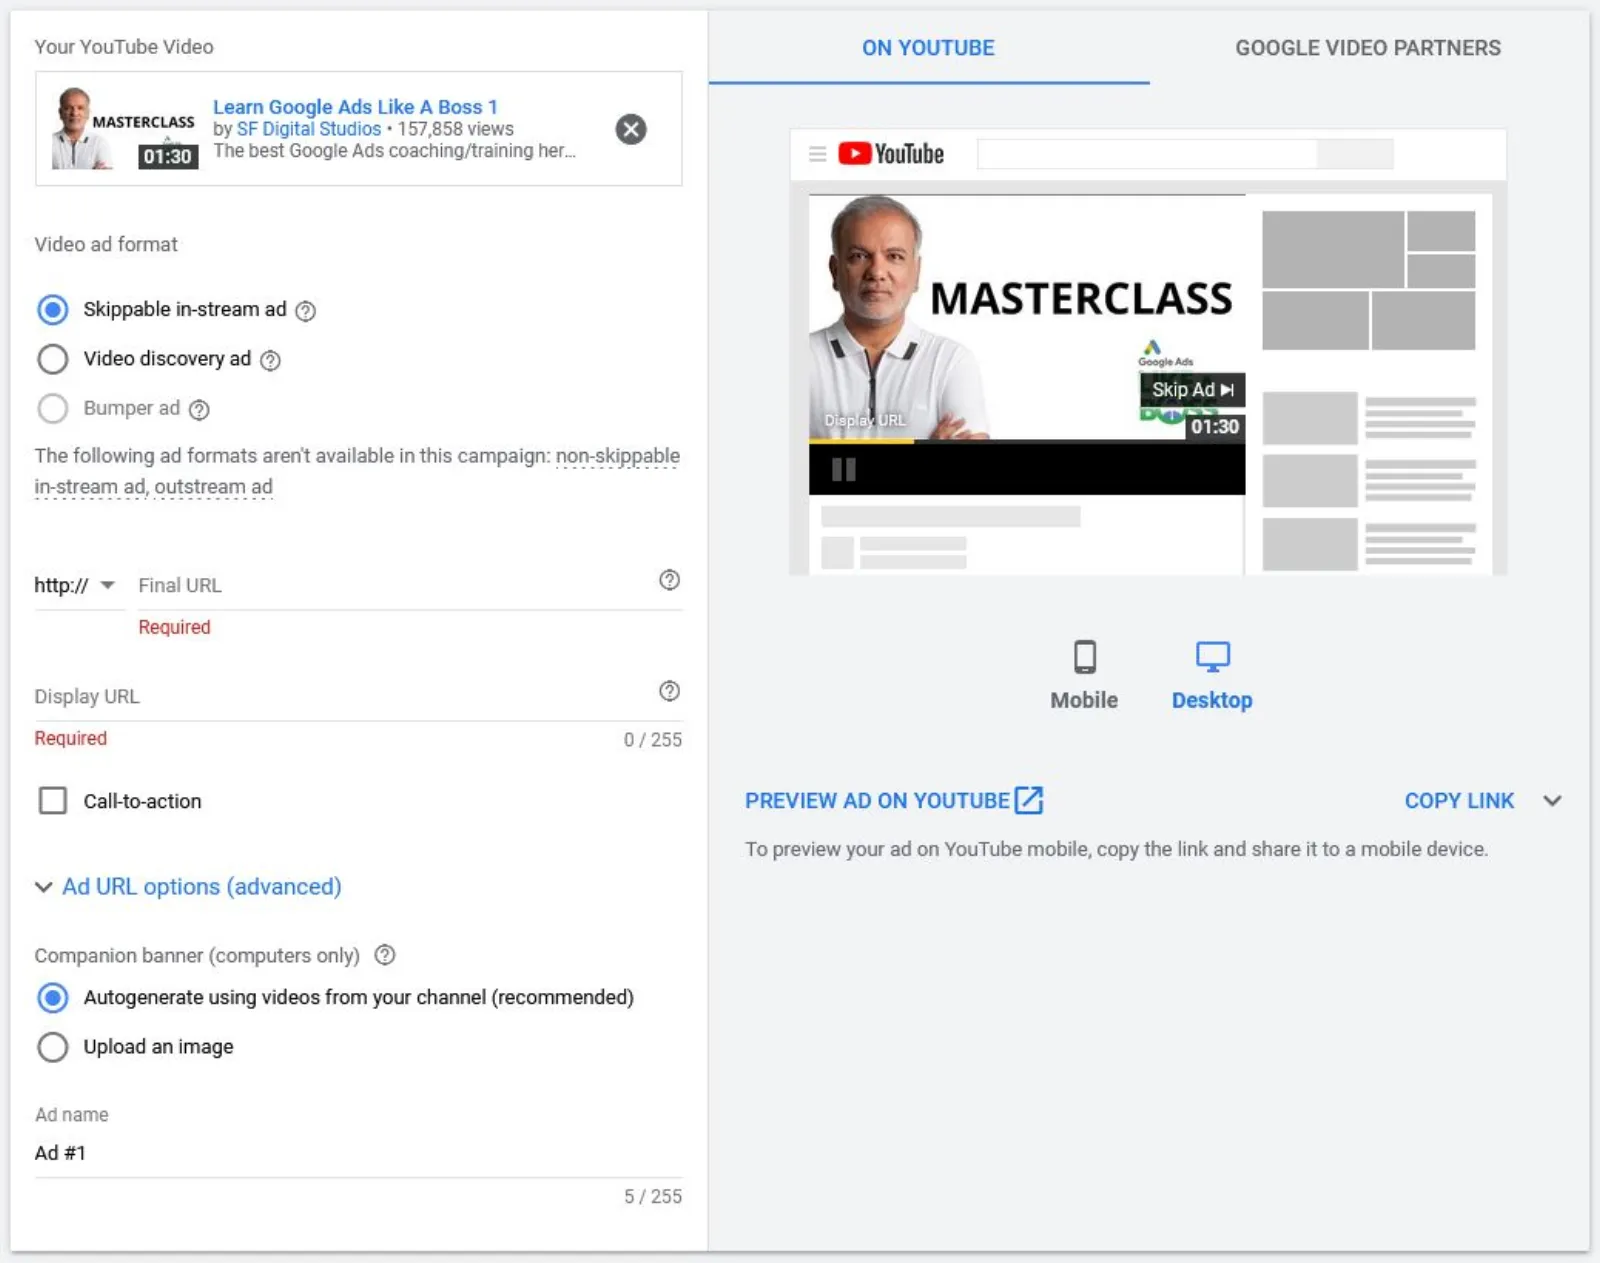Edit the Ad name field
The width and height of the screenshot is (1600, 1263).
click(x=358, y=1153)
